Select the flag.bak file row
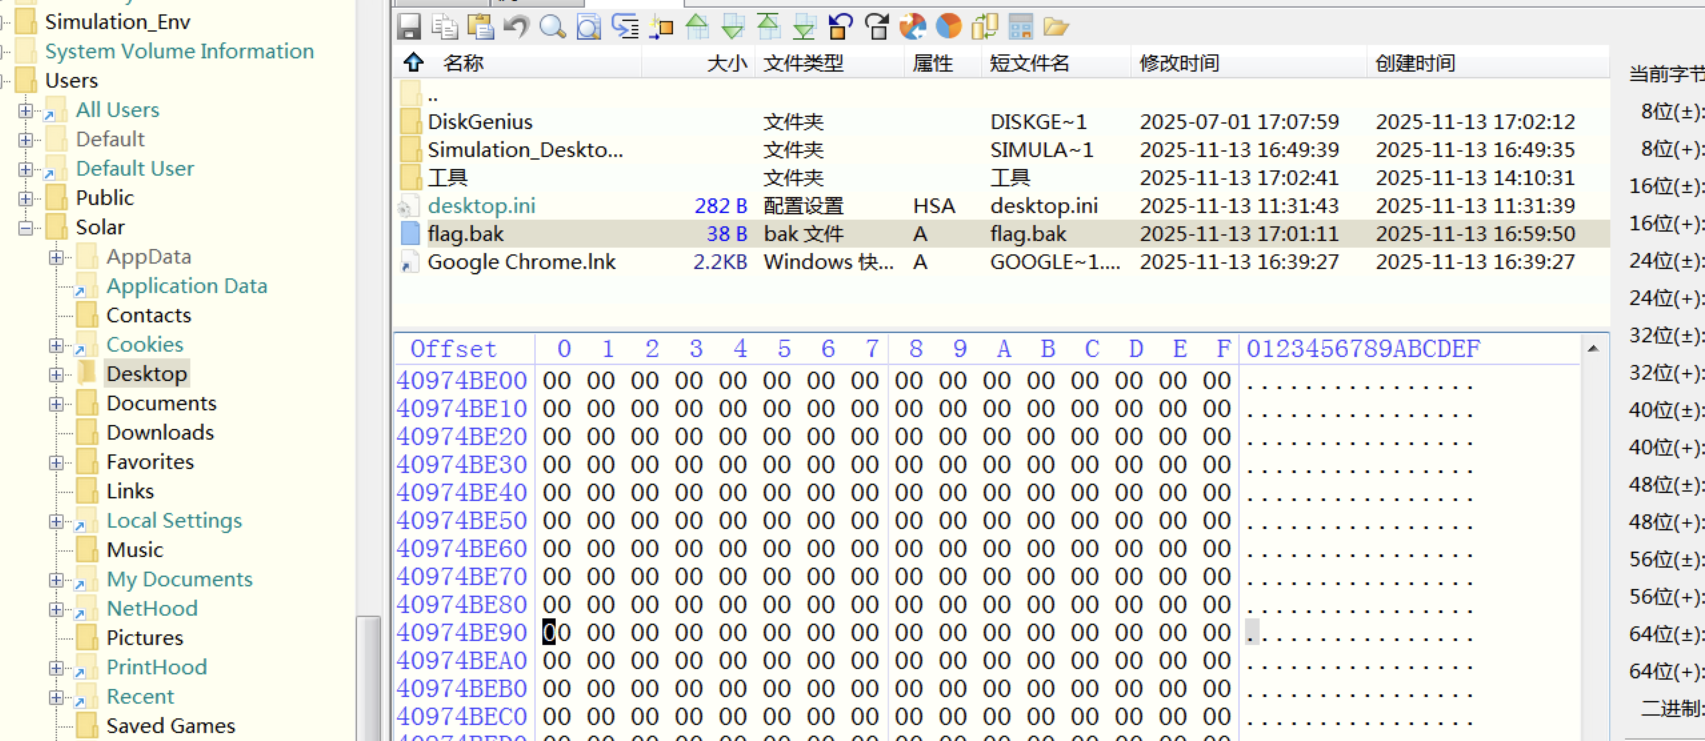1705x741 pixels. pos(466,234)
